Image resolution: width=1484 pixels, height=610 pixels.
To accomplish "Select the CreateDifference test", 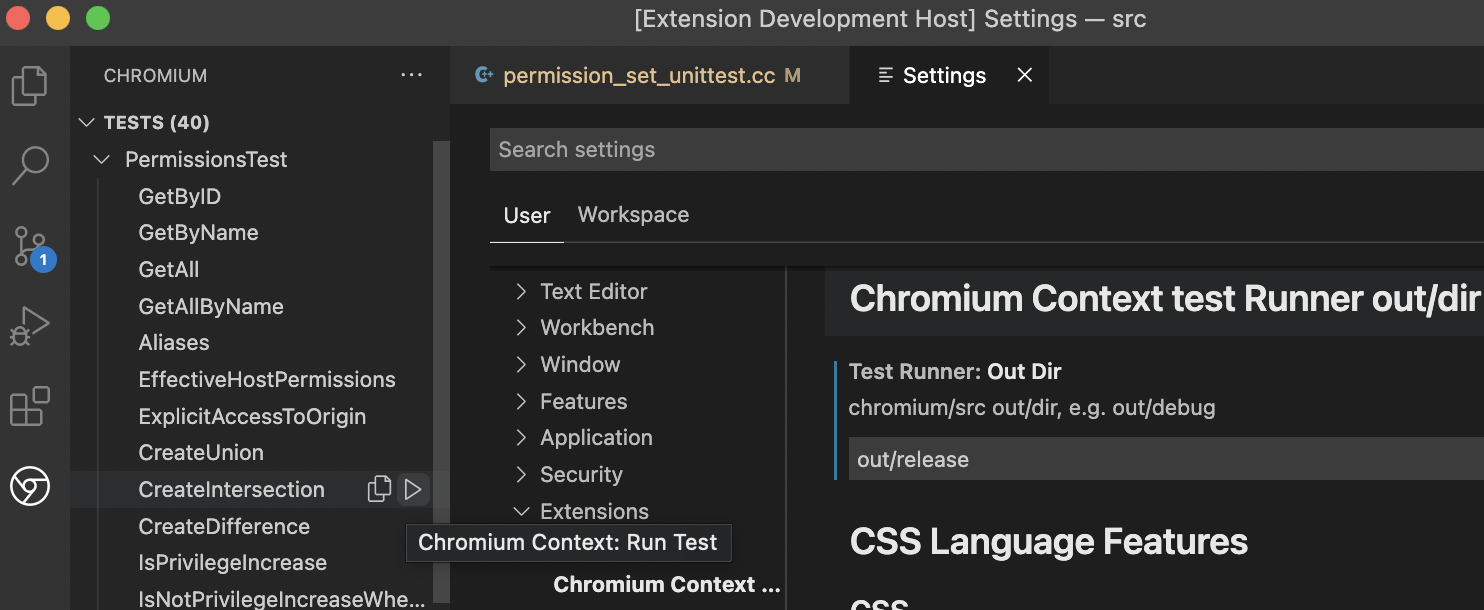I will tap(224, 527).
